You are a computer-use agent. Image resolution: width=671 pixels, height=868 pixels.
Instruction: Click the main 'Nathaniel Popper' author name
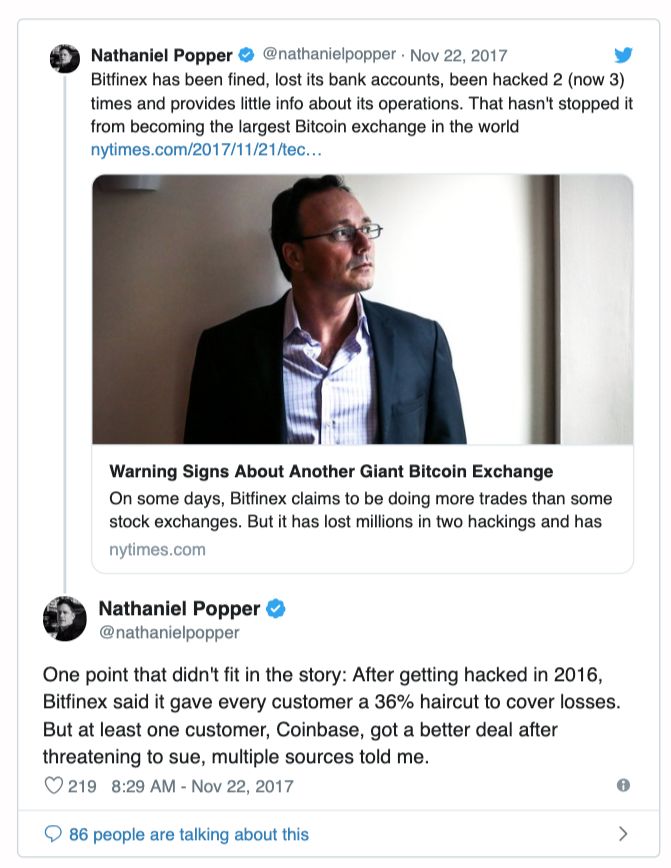[179, 609]
